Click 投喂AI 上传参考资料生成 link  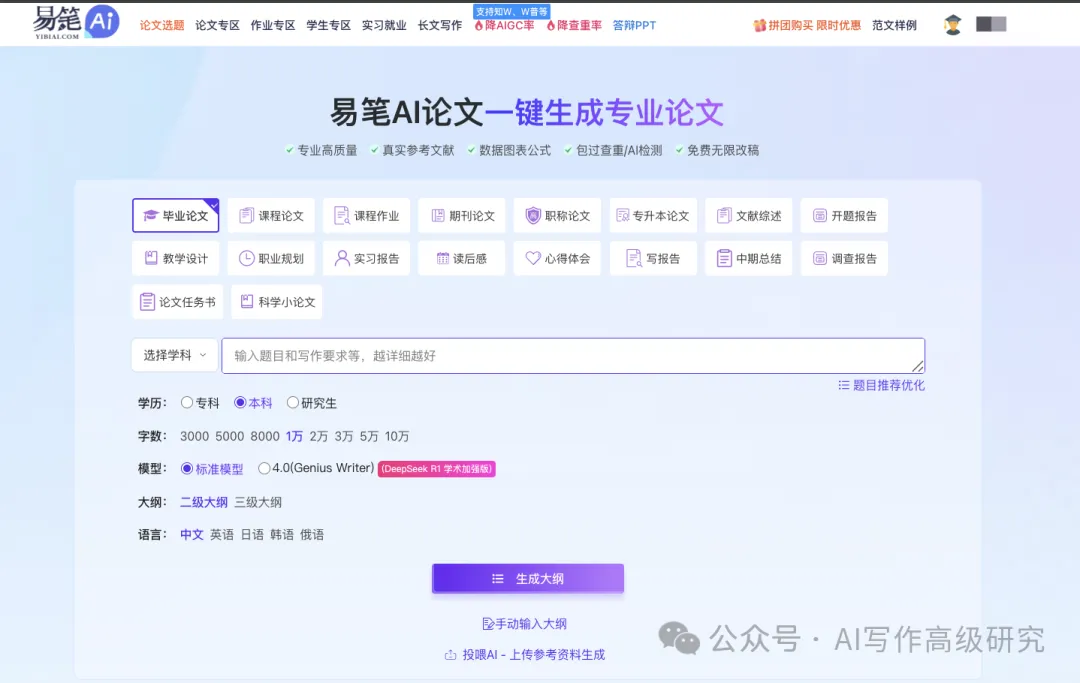coord(524,655)
